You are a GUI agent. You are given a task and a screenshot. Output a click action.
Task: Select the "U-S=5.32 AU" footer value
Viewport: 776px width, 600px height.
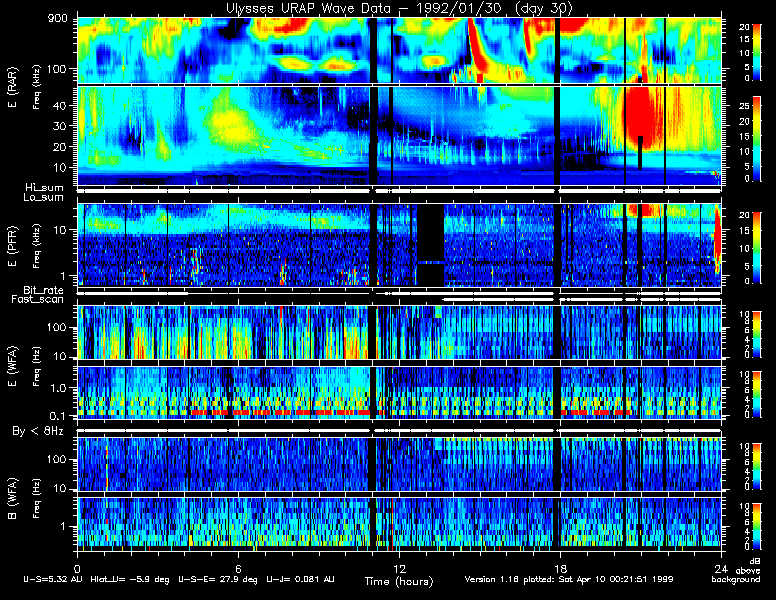[53, 579]
